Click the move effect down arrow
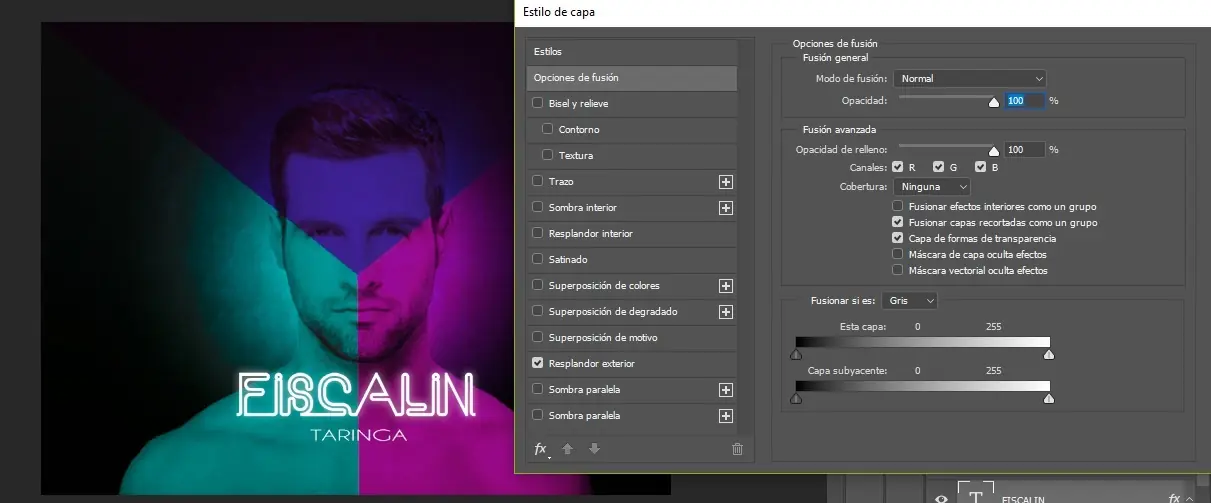 (593, 450)
